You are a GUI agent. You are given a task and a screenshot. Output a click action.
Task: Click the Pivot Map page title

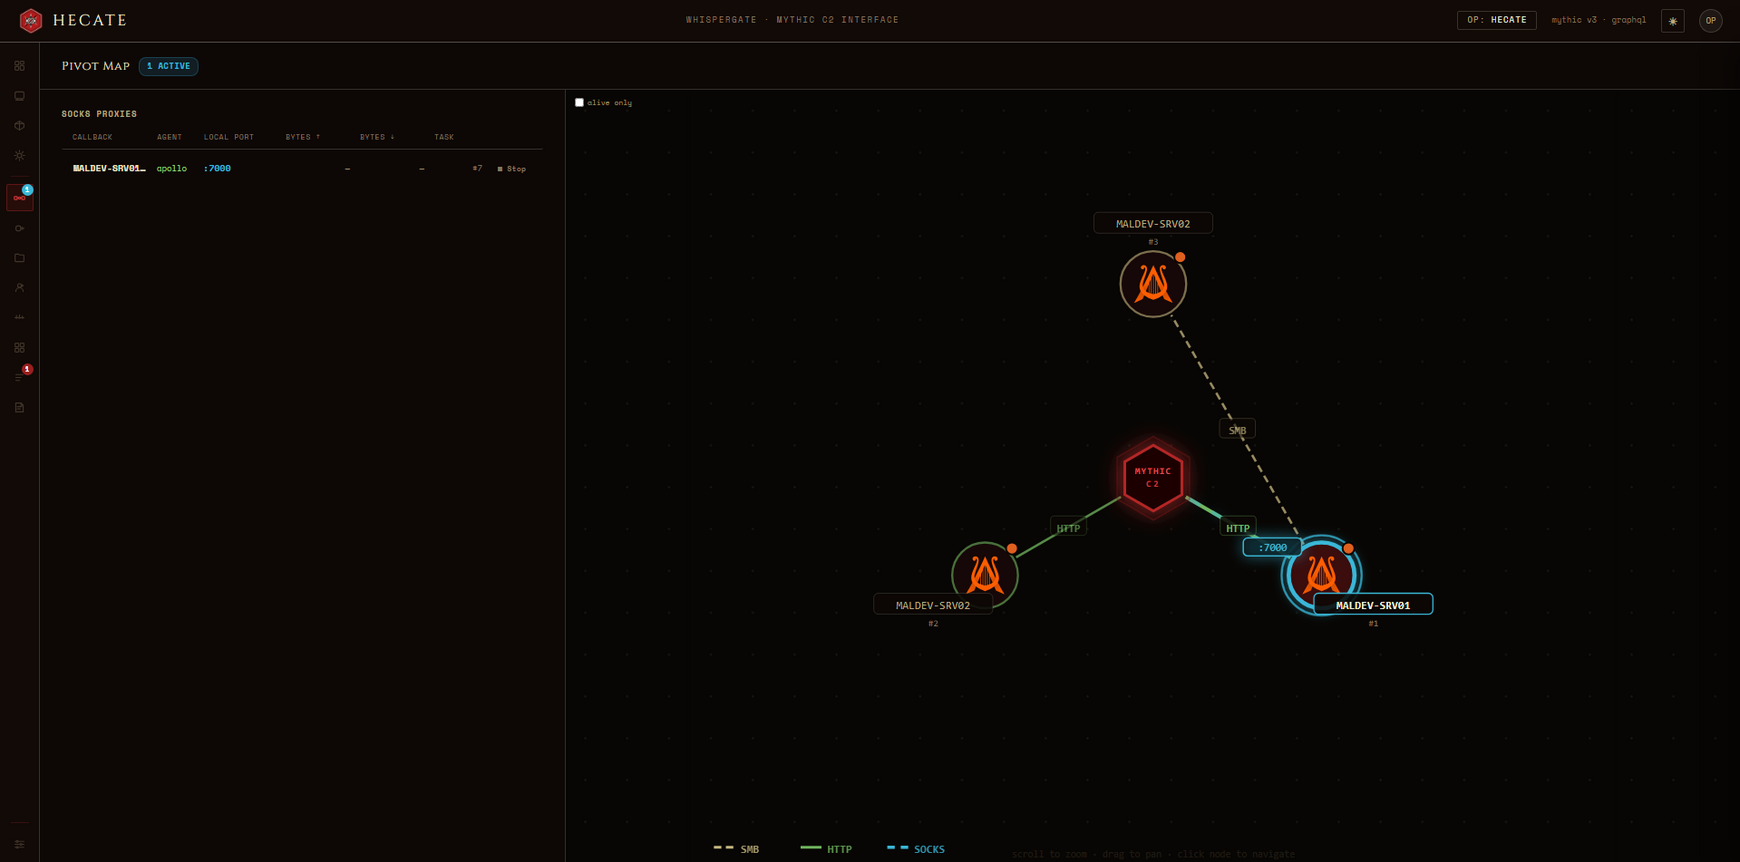96,66
